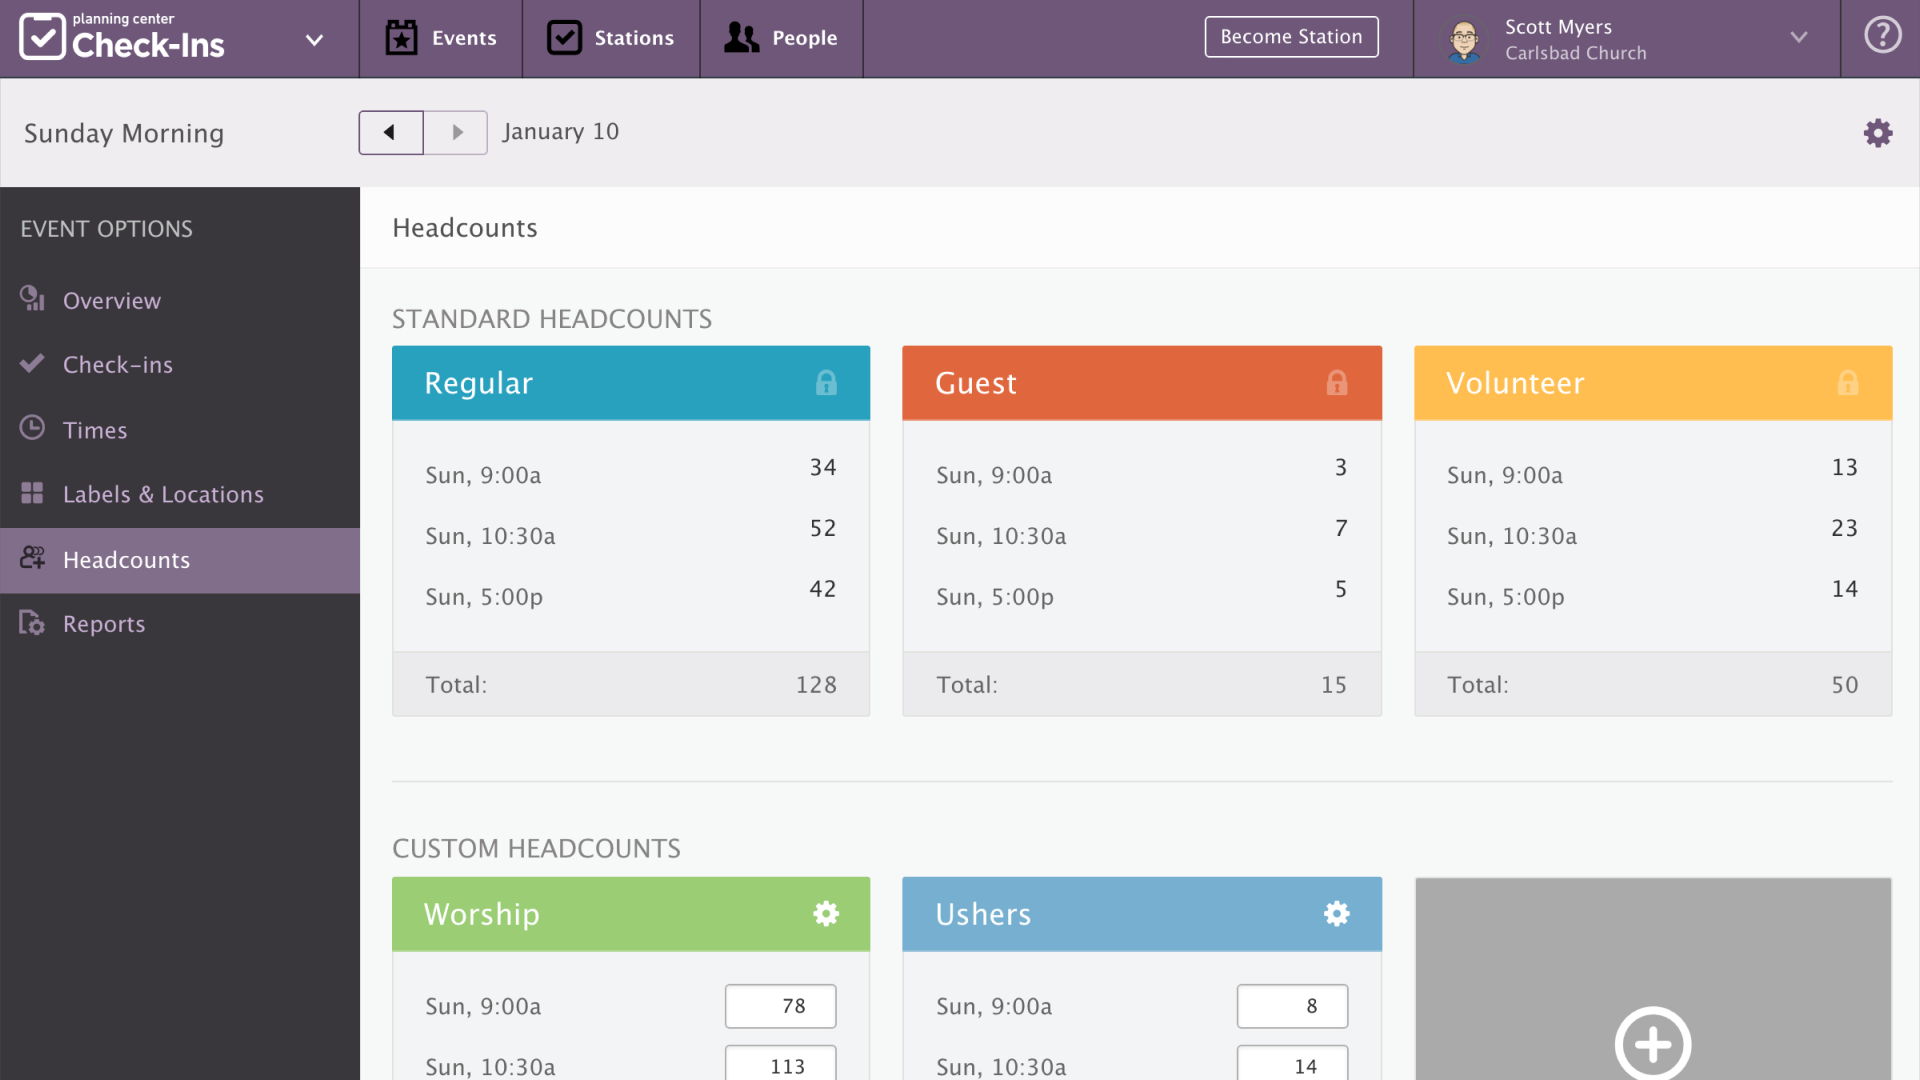Go to previous date with the back arrow
This screenshot has width=1920, height=1080.
pos(390,132)
